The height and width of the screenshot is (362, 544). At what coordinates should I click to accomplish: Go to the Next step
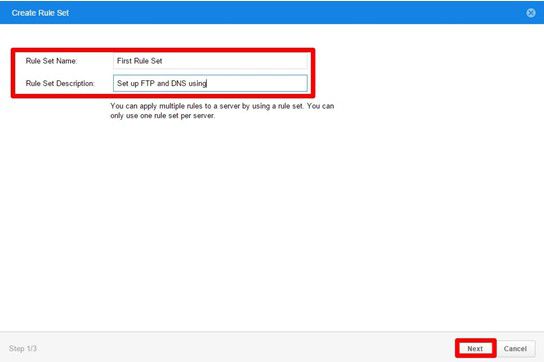(475, 348)
